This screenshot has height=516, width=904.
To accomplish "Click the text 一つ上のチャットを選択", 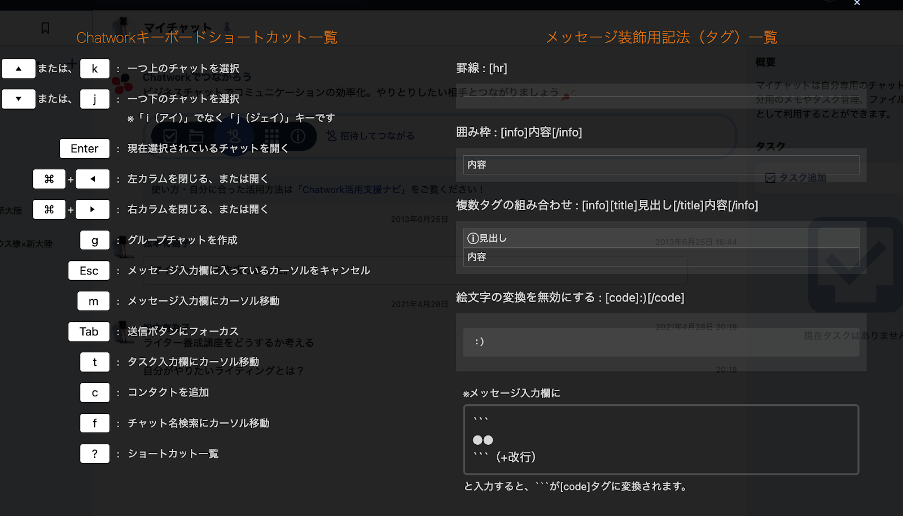I will 183,69.
